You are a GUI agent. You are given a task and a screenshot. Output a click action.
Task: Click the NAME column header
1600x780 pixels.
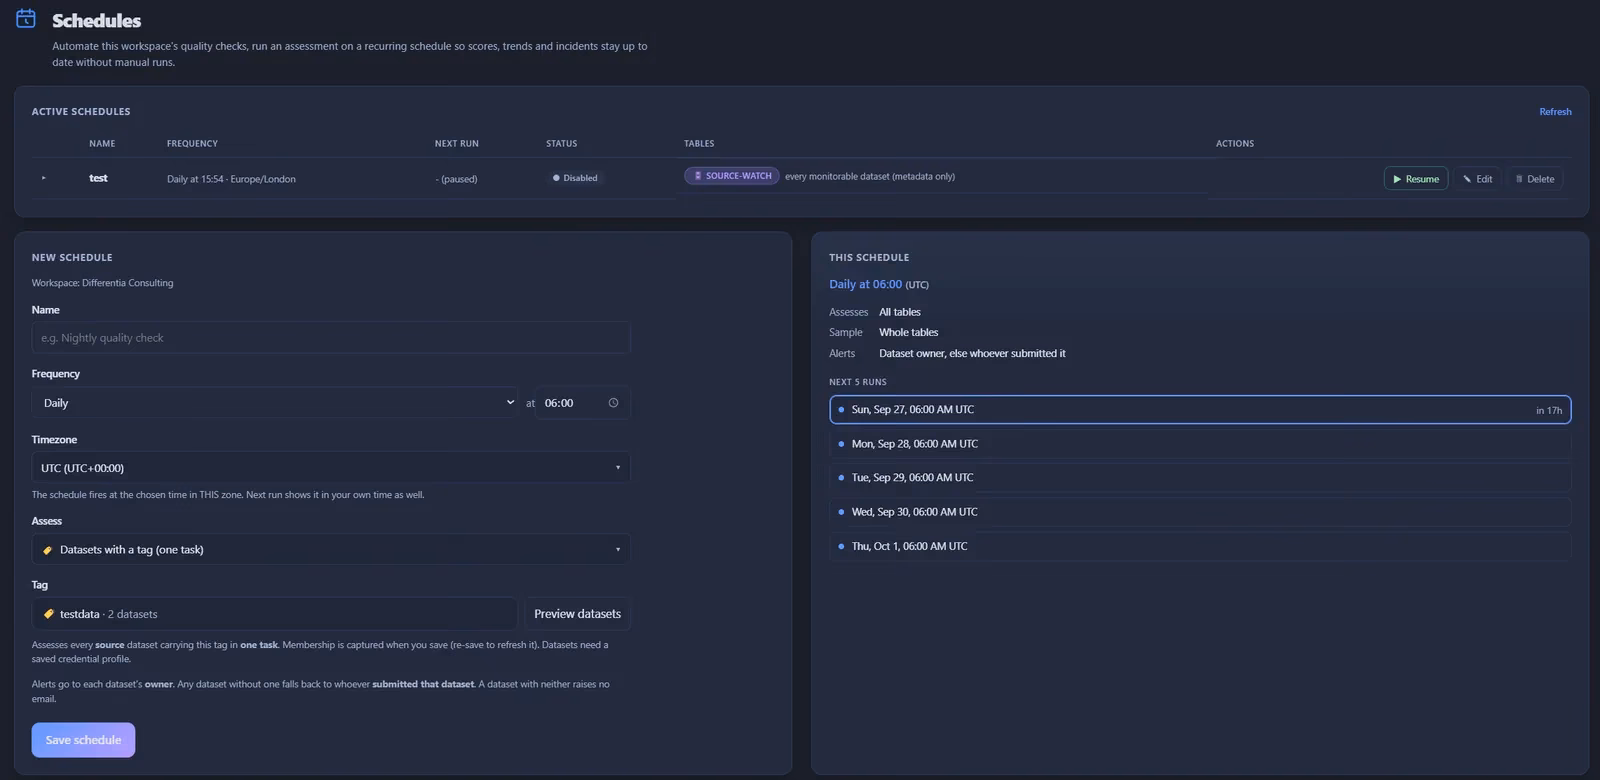(102, 144)
